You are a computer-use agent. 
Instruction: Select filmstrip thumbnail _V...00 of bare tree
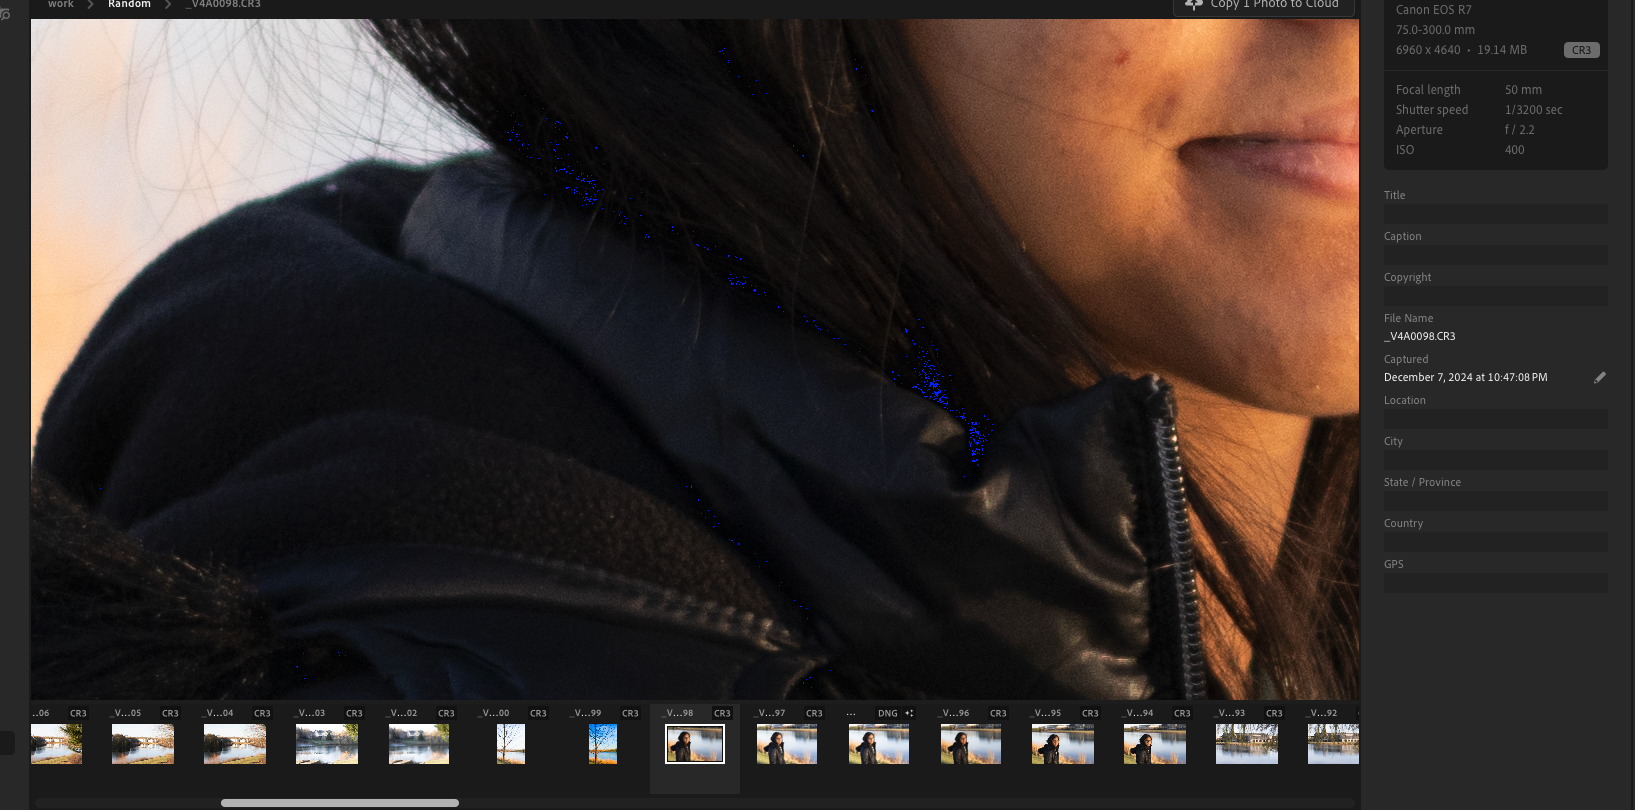click(x=511, y=744)
